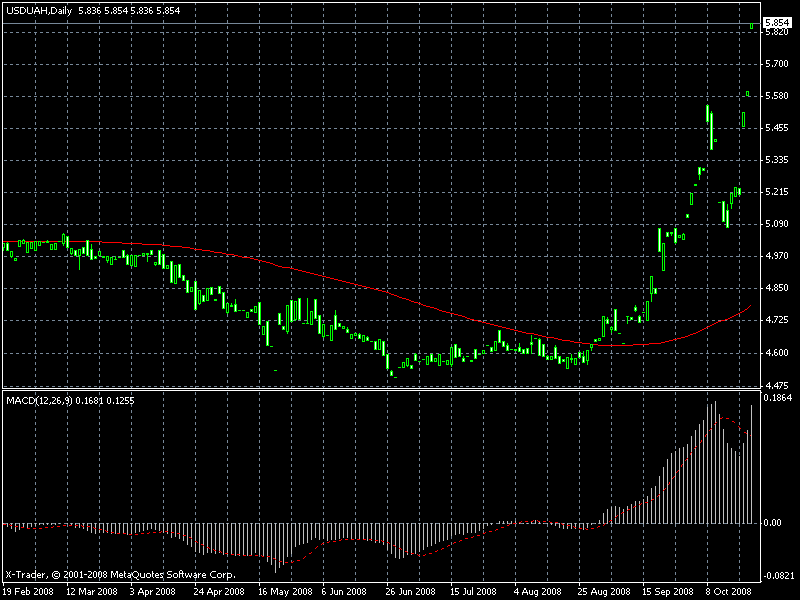Click the 25 Aug 2008 date label
This screenshot has width=800, height=600.
pyautogui.click(x=604, y=592)
